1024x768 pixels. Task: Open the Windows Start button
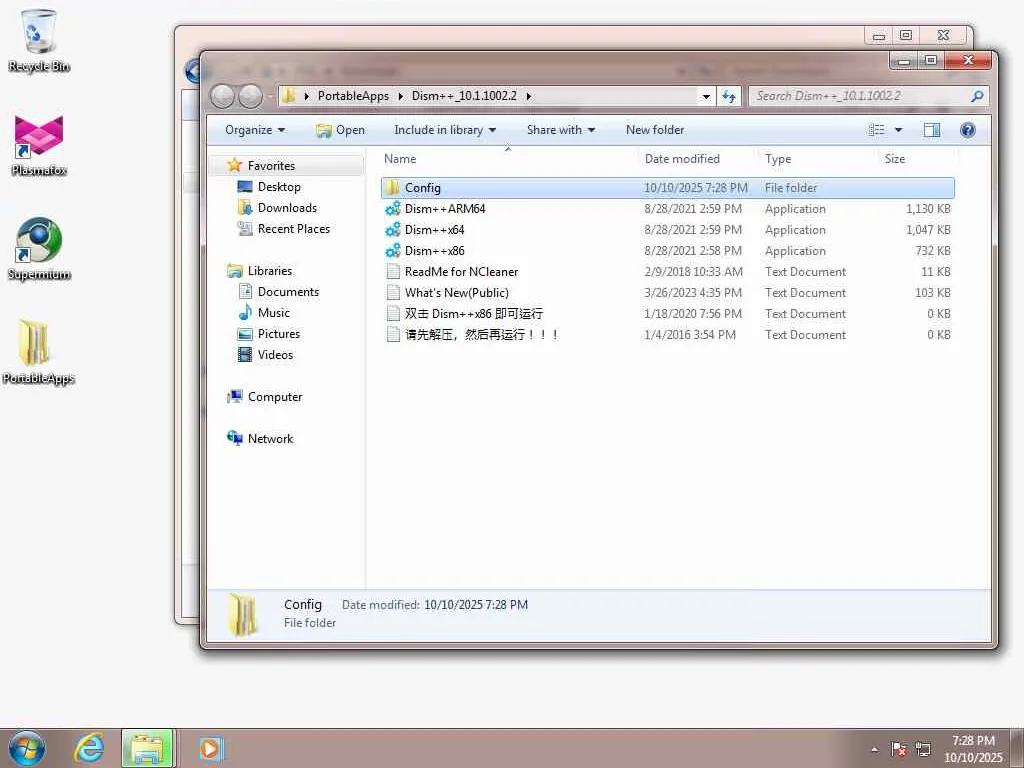27,748
